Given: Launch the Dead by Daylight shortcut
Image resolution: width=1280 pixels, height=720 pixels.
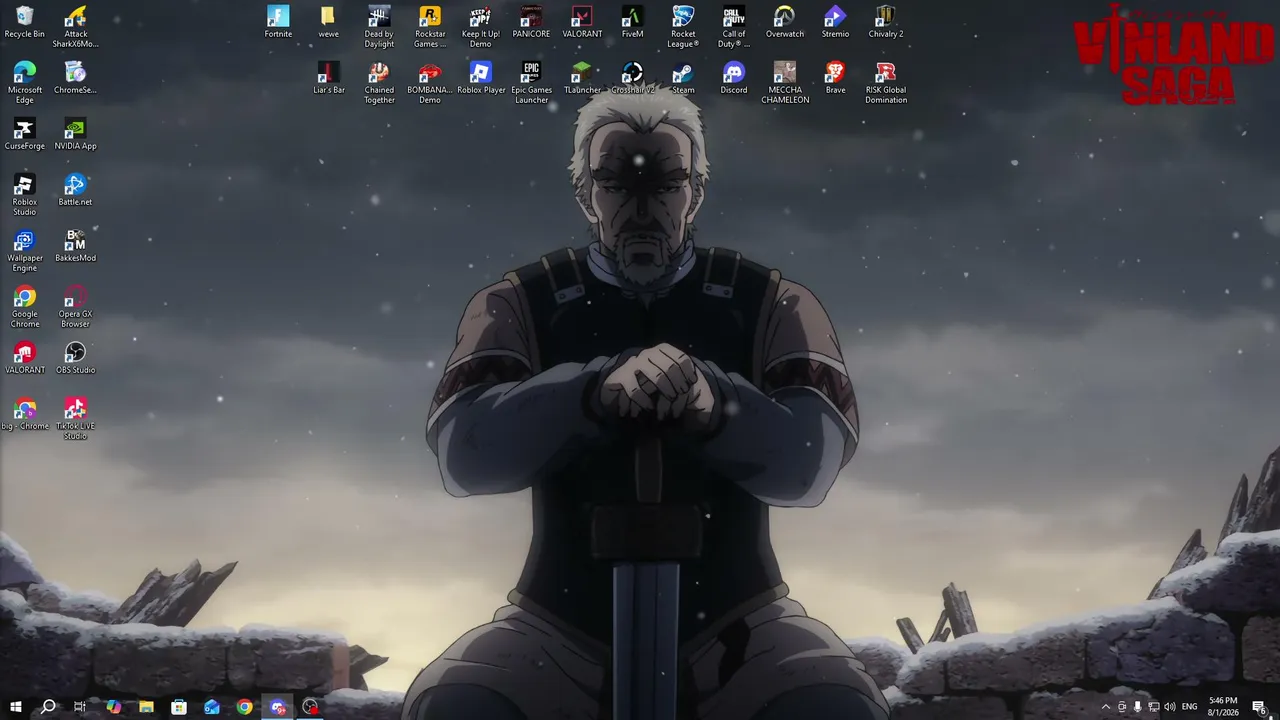Looking at the screenshot, I should coord(379,27).
